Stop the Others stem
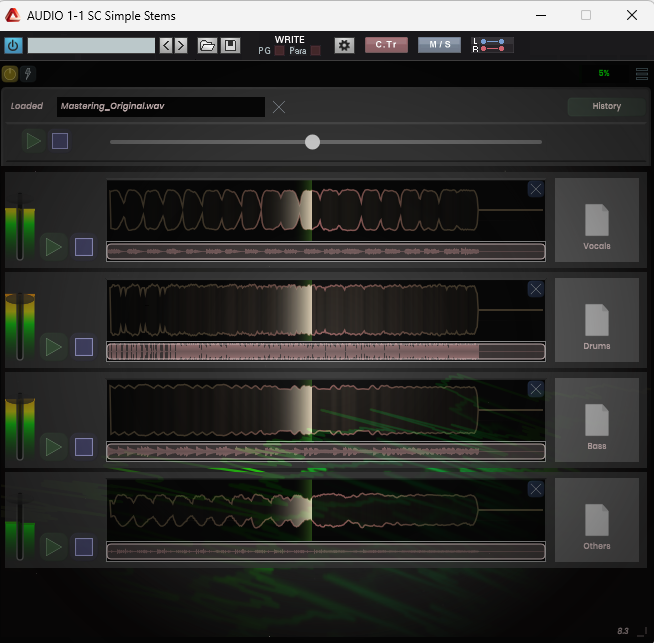The image size is (654, 643). tap(84, 547)
